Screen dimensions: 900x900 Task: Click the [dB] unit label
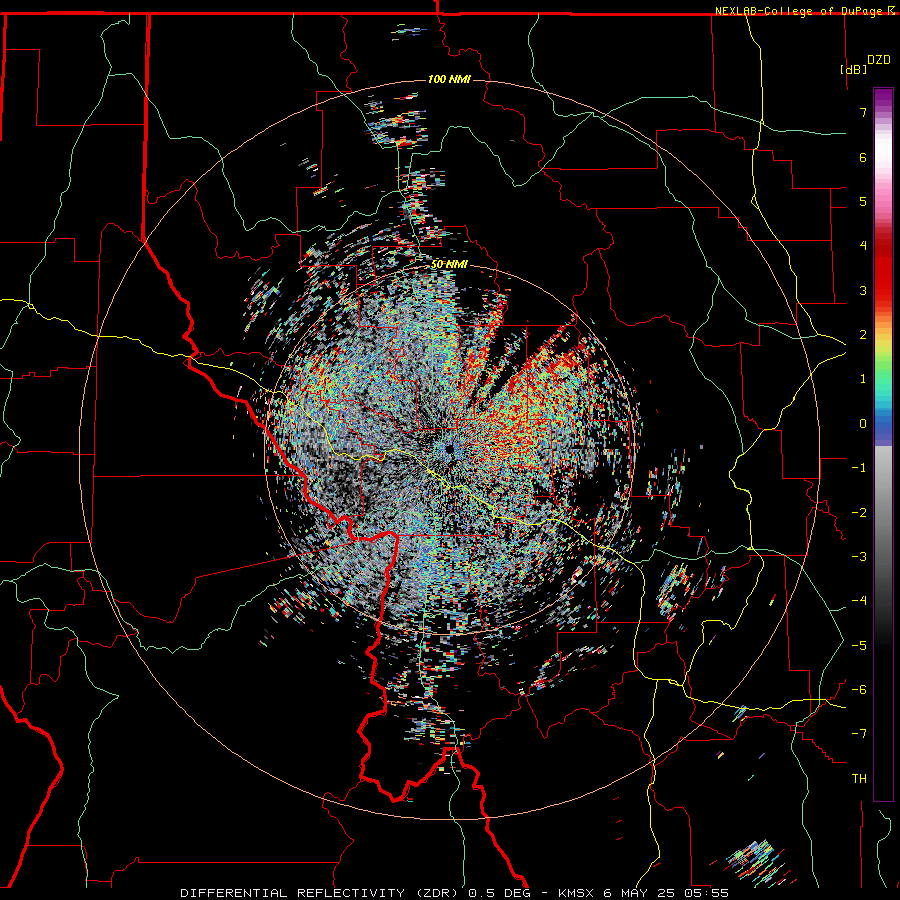(854, 69)
